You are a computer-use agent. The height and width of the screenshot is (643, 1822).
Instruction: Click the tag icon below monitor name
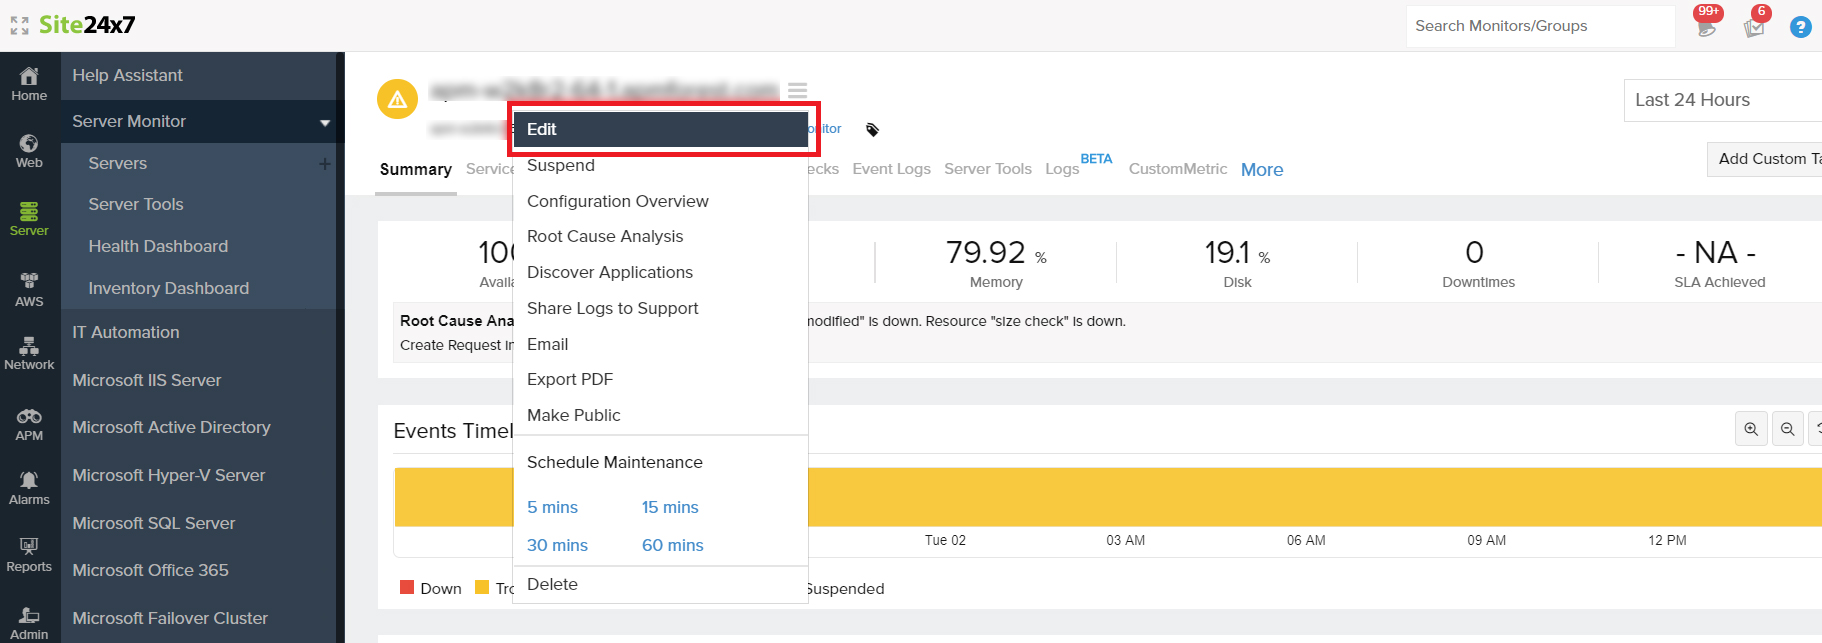872,130
